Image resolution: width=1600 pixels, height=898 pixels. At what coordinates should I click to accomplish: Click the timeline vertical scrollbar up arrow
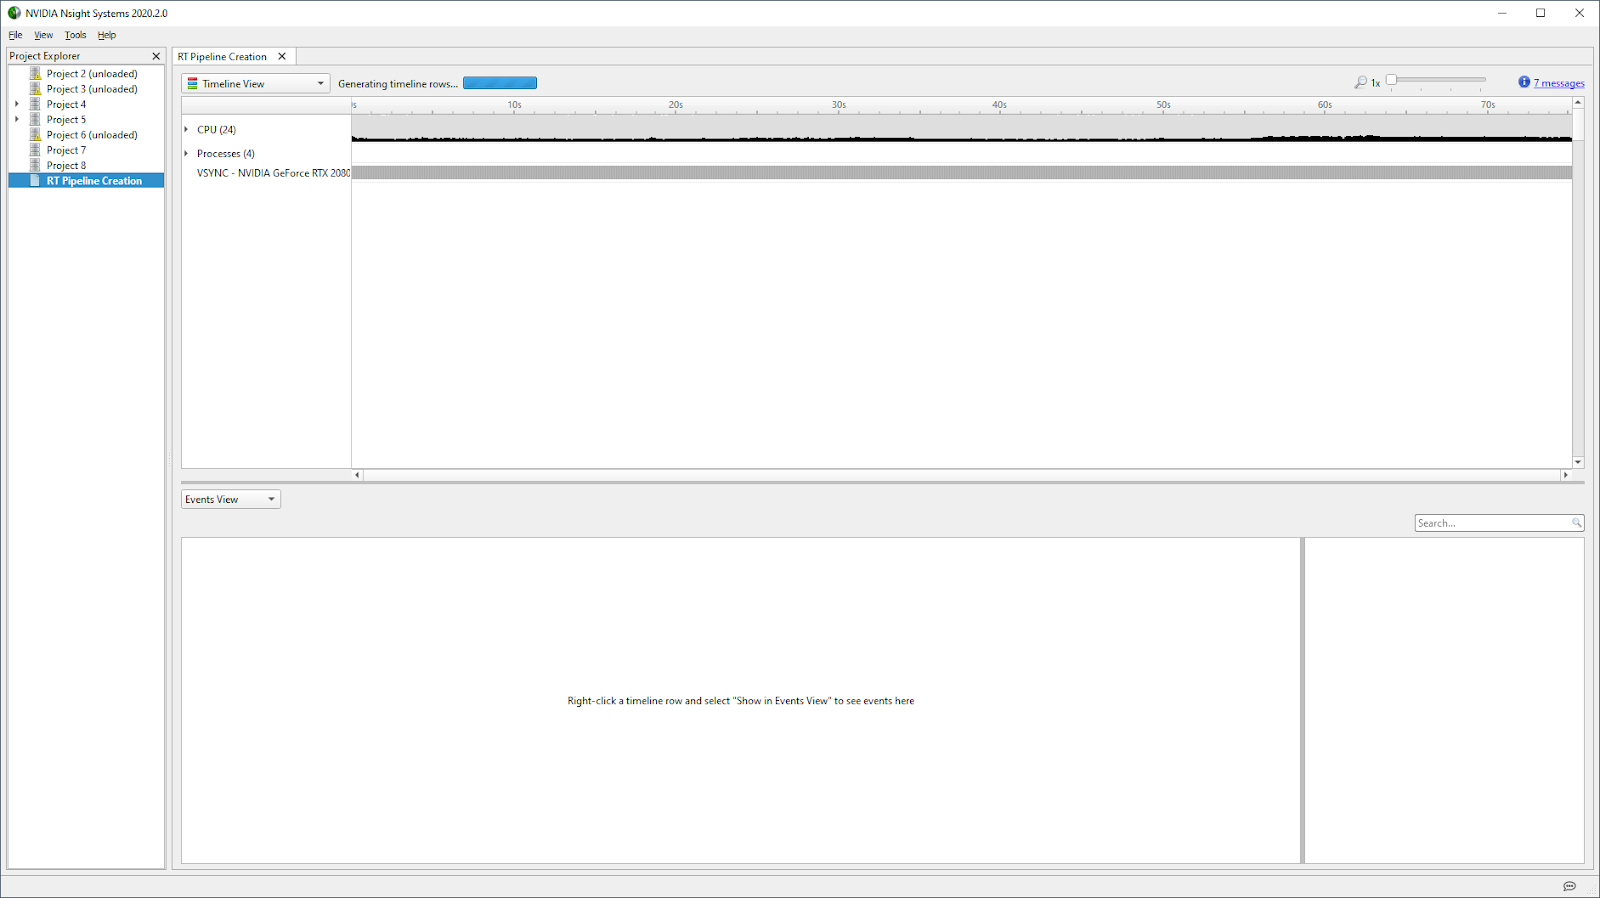point(1578,103)
